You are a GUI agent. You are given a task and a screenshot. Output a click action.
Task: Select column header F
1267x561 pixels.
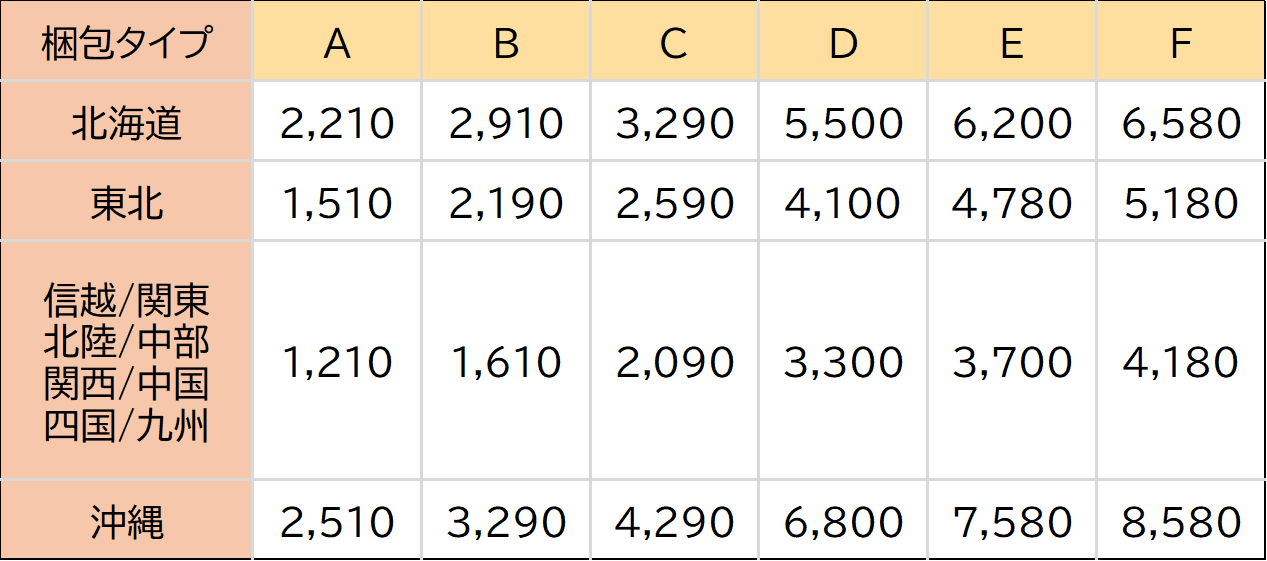point(1180,43)
